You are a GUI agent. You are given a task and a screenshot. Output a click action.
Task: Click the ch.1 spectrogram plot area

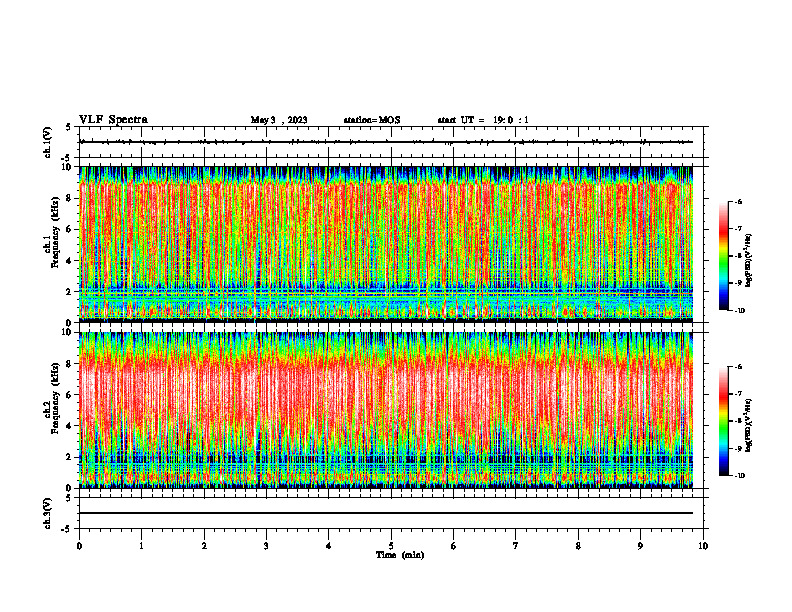(x=386, y=244)
